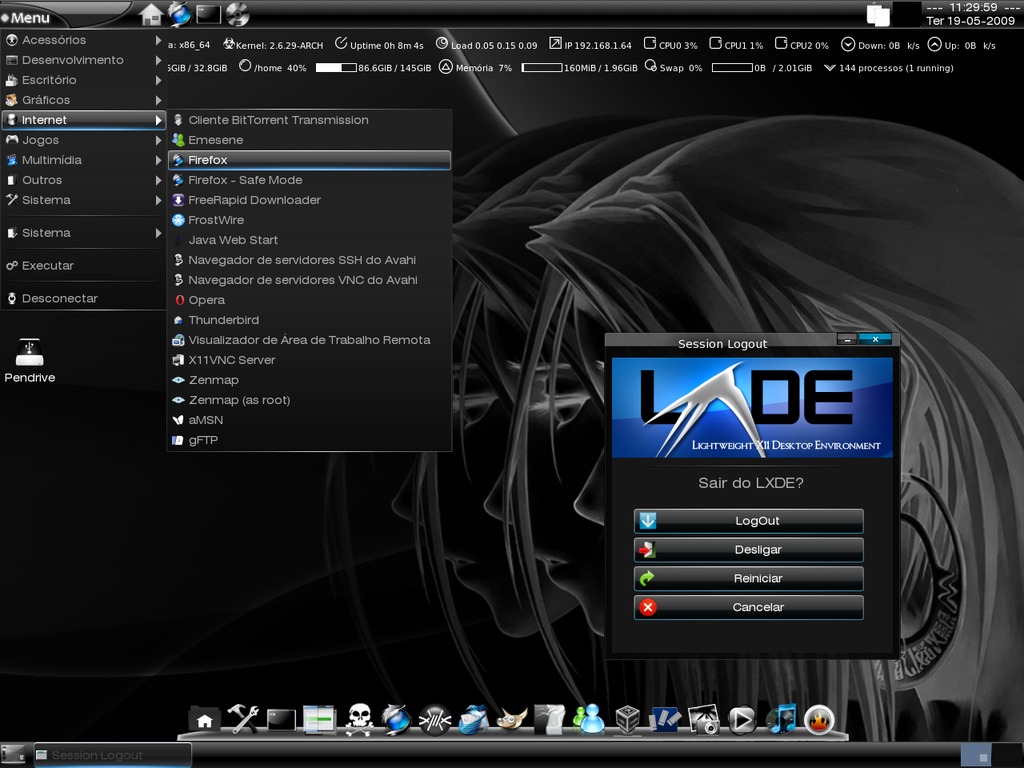Start Firefox - Safe Mode

pyautogui.click(x=310, y=180)
